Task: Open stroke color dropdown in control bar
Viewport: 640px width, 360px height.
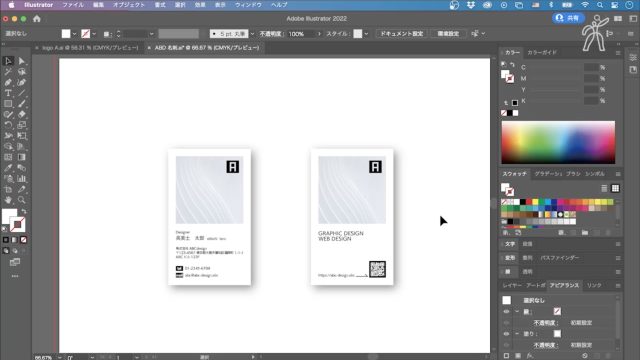Action: pyautogui.click(x=94, y=34)
